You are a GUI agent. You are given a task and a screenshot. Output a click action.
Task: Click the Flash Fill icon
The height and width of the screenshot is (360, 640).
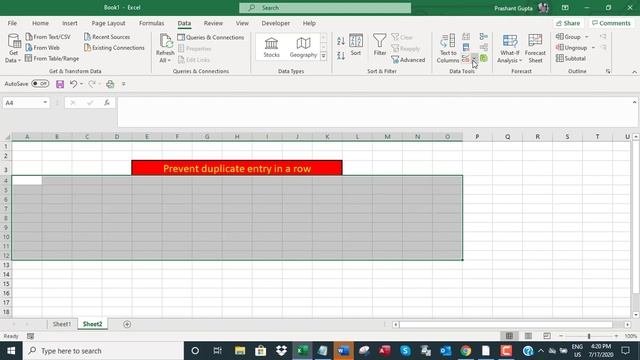pos(466,37)
